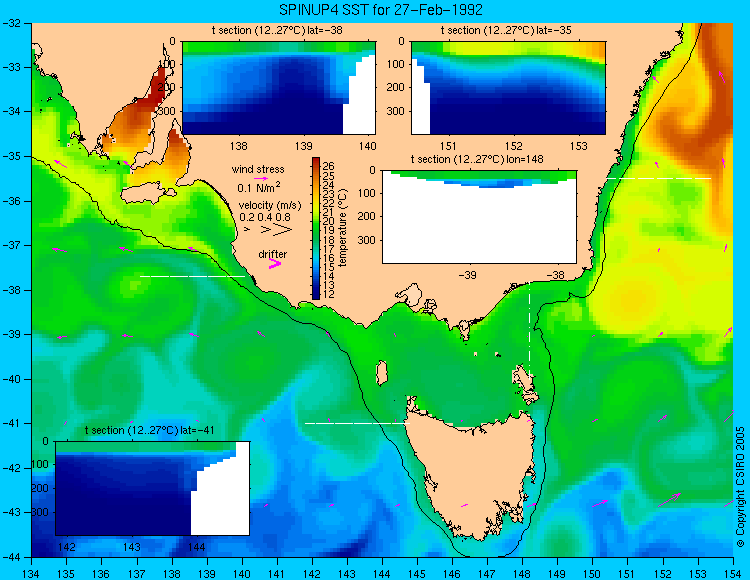Viewport: 750px width, 580px height.
Task: Click the vertical dashed section line at longitude 148
Action: [x=529, y=330]
